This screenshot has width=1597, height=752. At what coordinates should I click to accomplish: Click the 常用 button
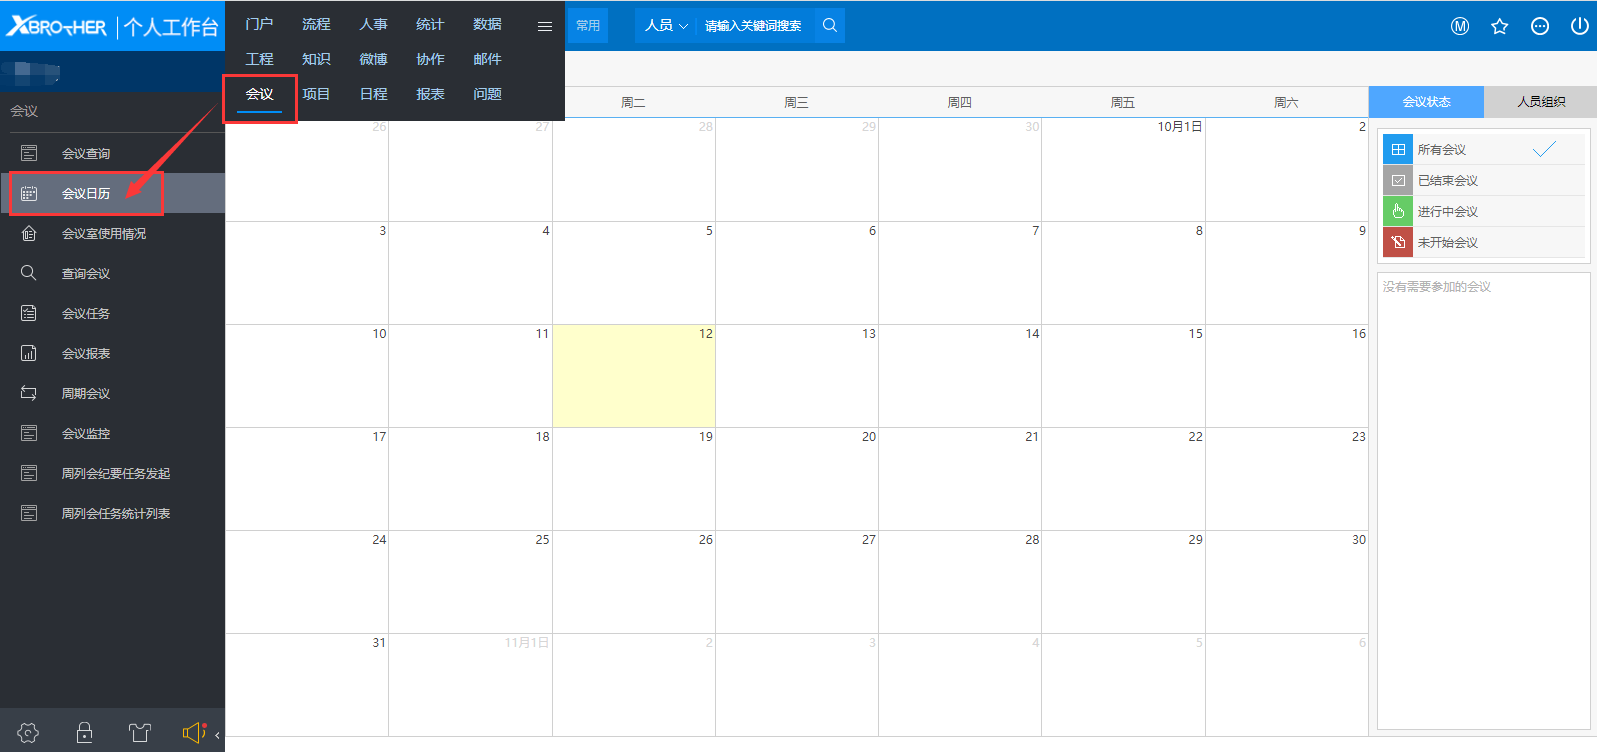tap(588, 26)
